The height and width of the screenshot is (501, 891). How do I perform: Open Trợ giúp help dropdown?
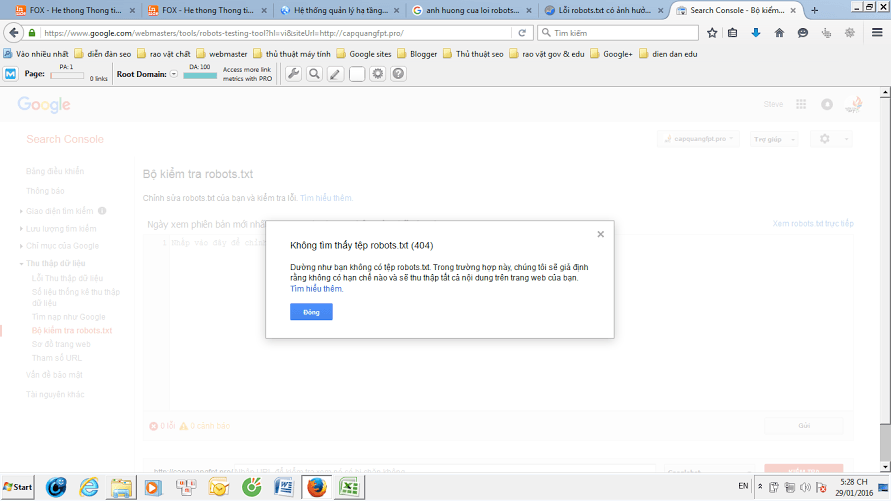click(x=773, y=139)
